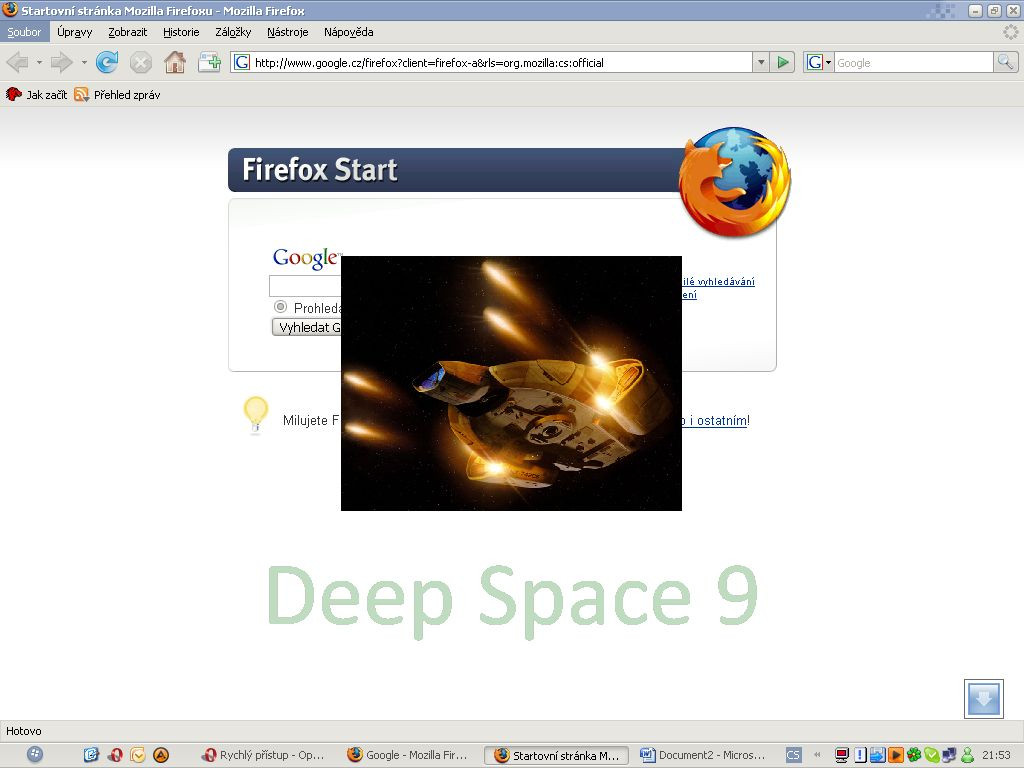
Task: Open the Nástroje menu
Action: coord(287,32)
